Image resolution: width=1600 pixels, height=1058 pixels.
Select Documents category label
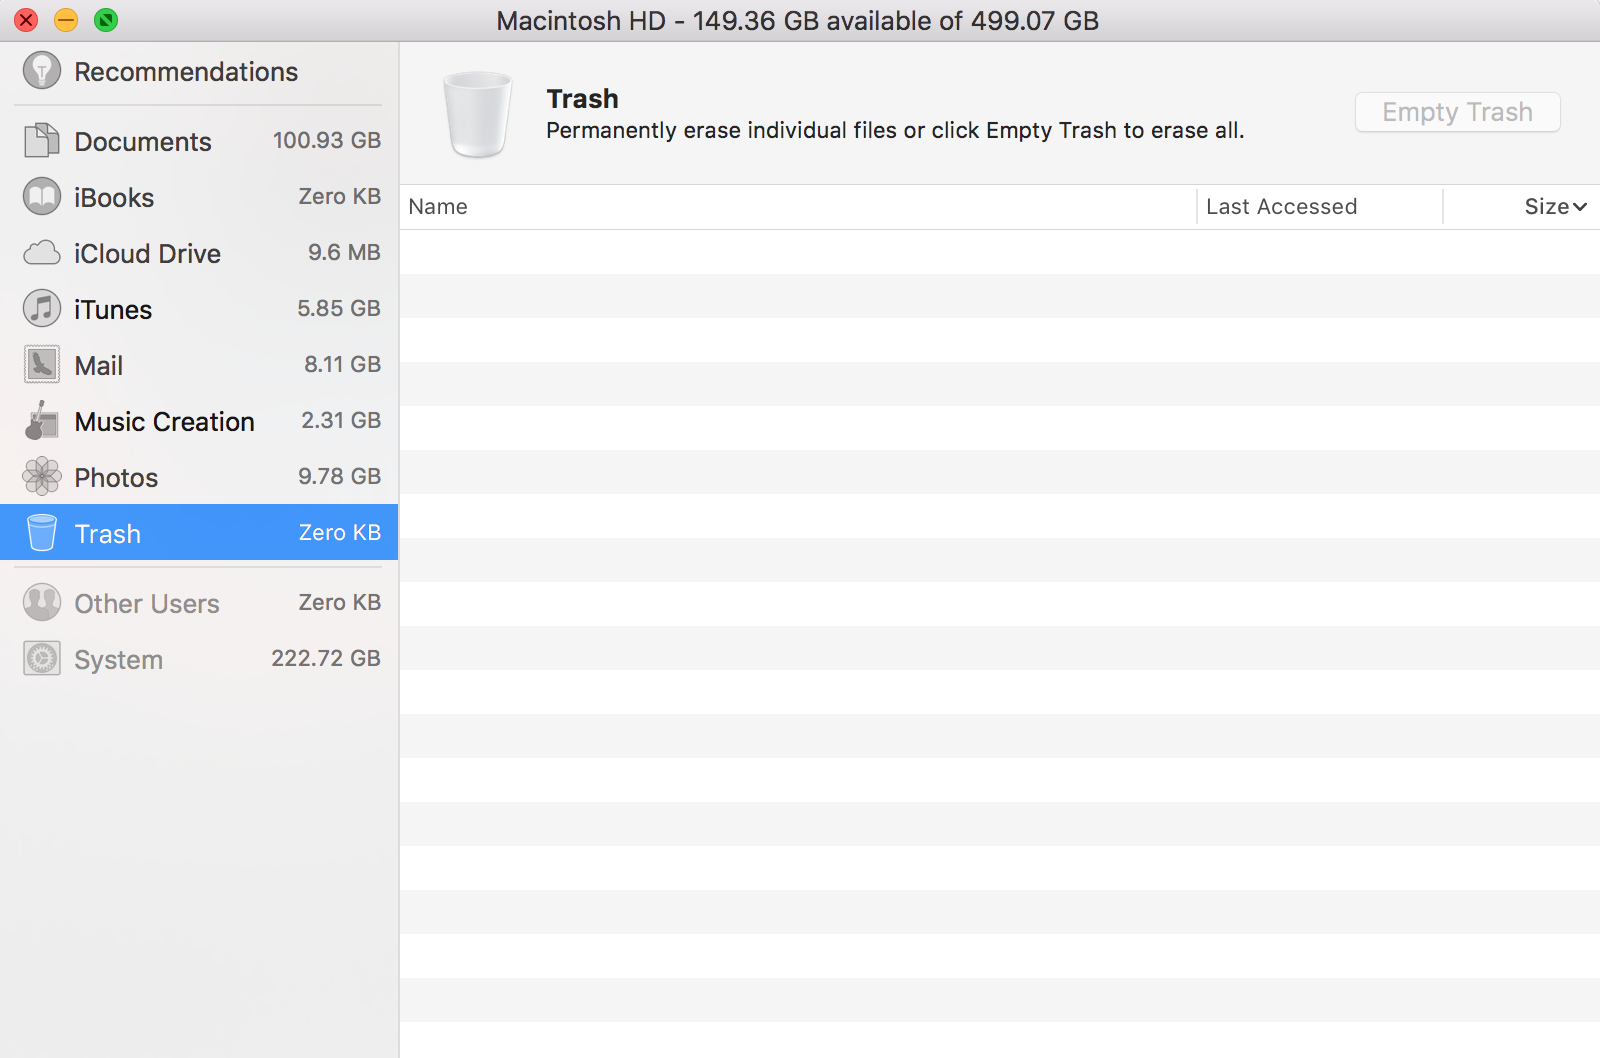143,142
